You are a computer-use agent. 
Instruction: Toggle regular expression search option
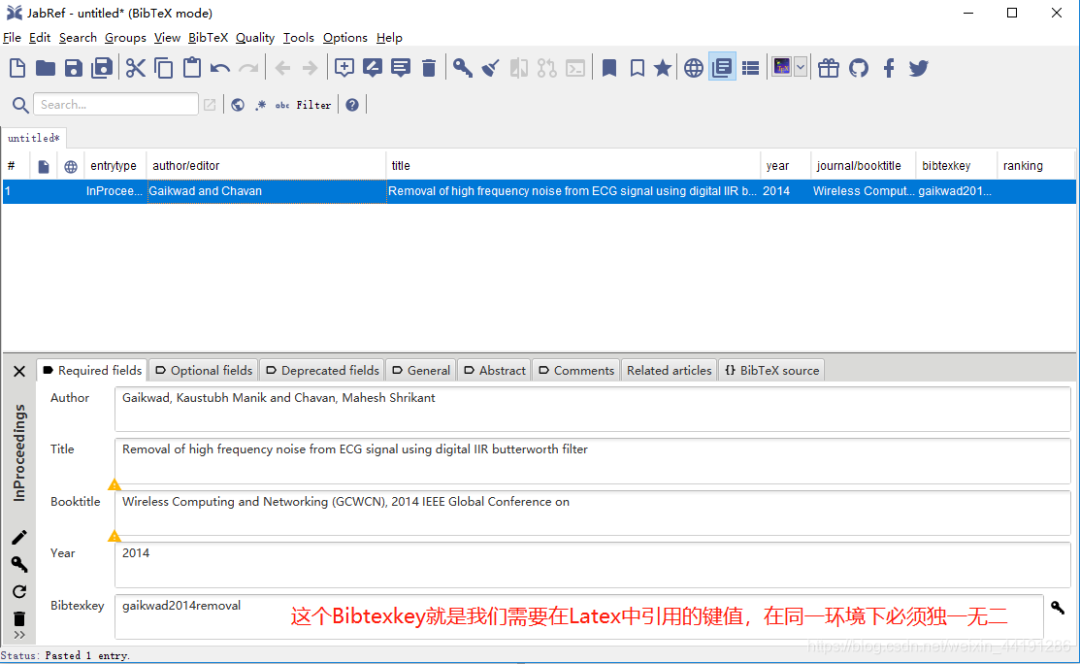click(260, 105)
